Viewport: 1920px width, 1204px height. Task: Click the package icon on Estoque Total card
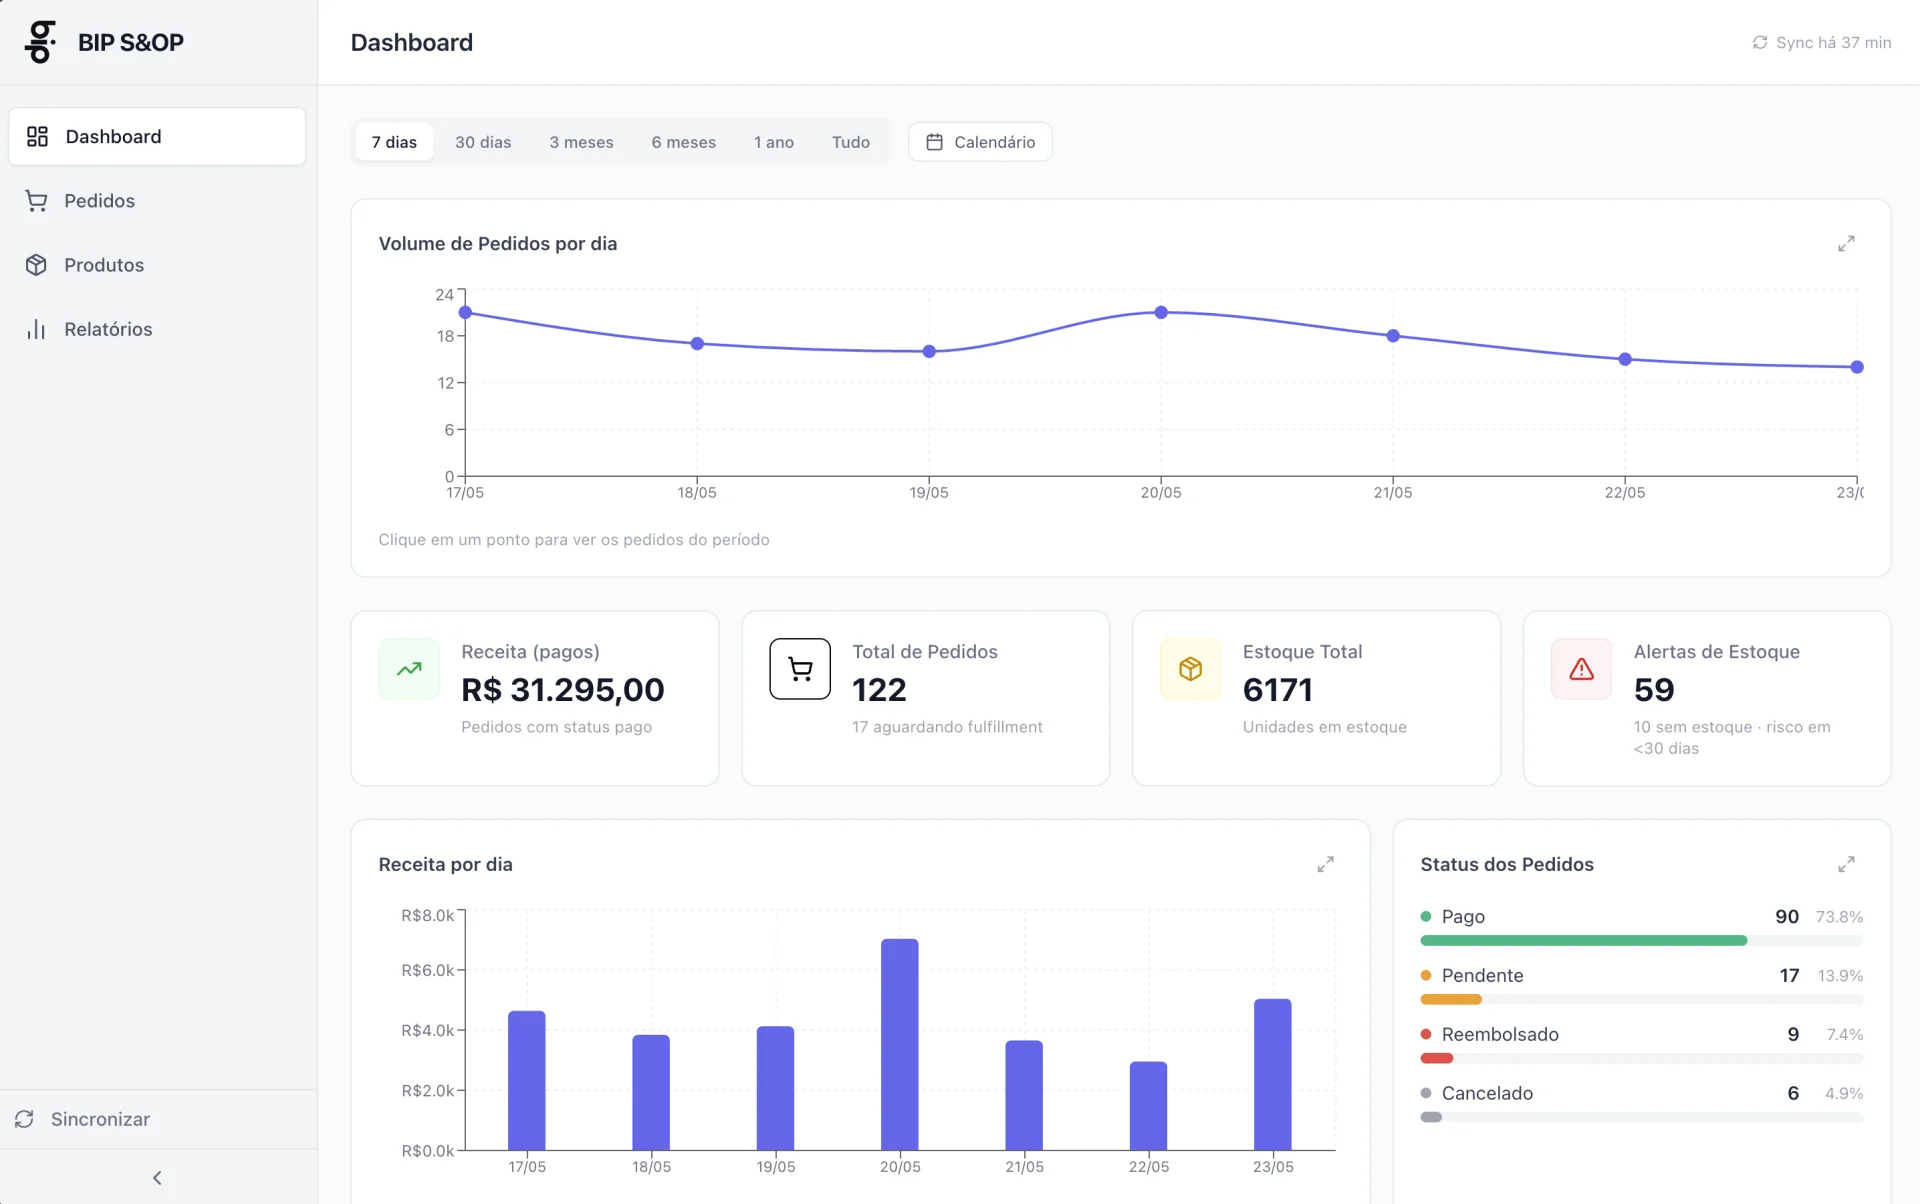(x=1190, y=669)
